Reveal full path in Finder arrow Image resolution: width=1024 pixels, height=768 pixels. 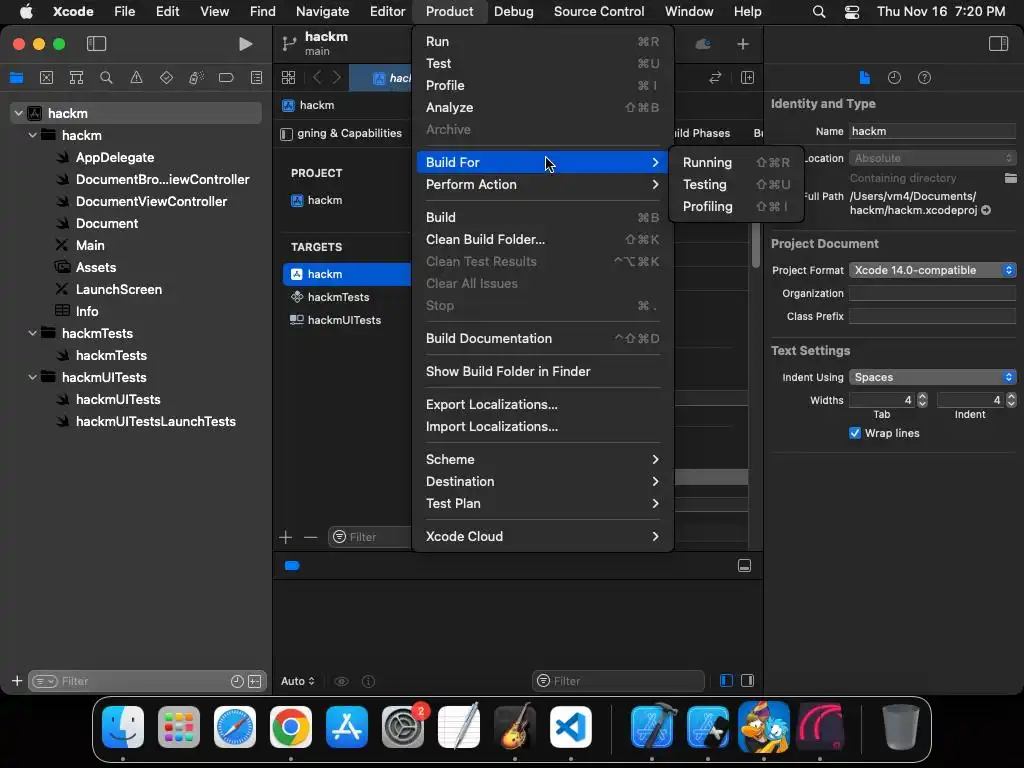pos(986,210)
